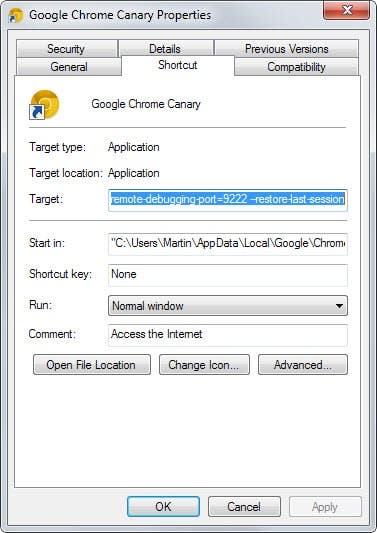
Task: Dismiss the dialog with Cancel
Action: (244, 506)
